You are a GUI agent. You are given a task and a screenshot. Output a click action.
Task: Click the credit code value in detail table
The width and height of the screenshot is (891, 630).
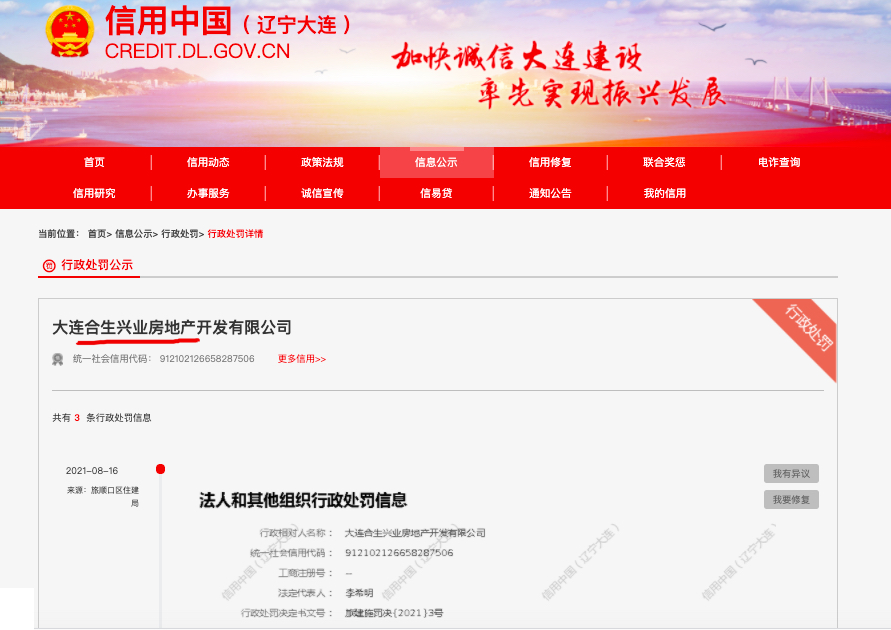point(399,553)
